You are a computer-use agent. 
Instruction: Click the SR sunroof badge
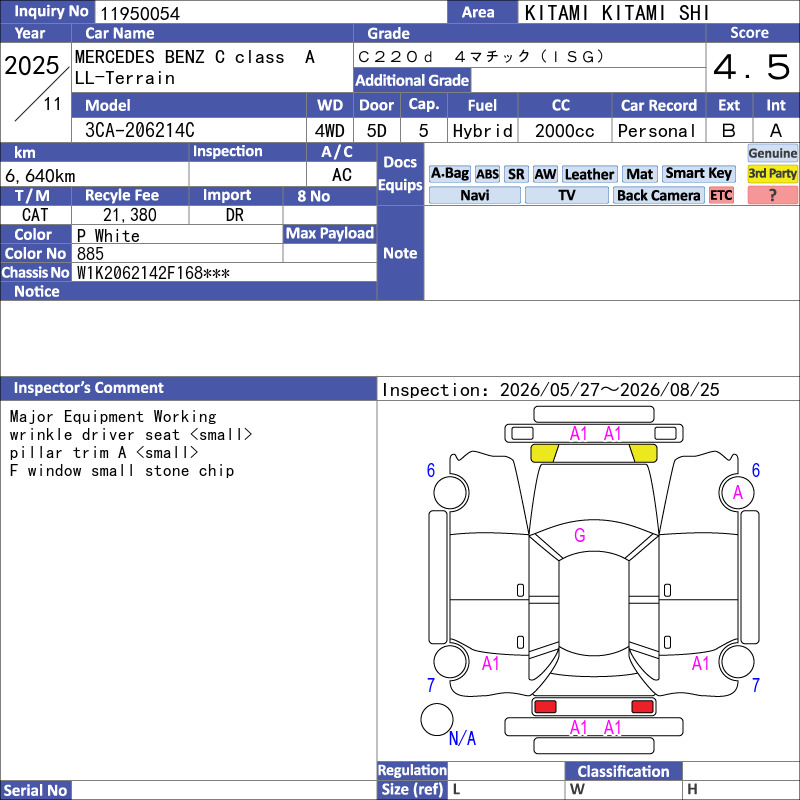(516, 174)
